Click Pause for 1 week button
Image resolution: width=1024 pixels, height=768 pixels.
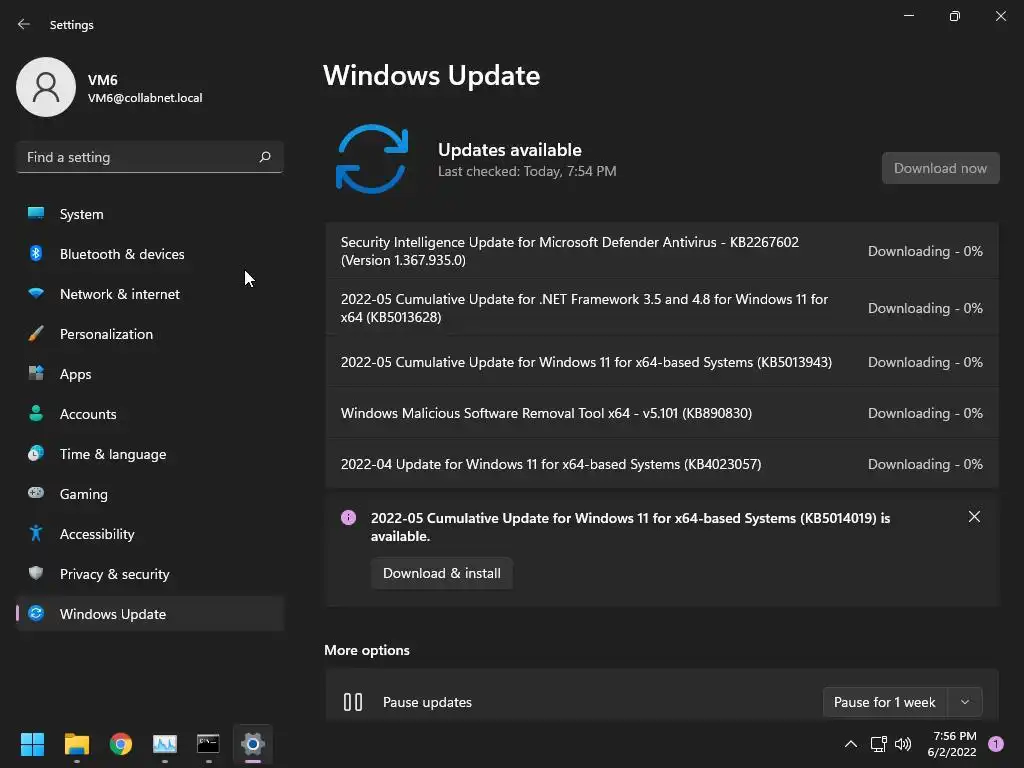click(885, 702)
